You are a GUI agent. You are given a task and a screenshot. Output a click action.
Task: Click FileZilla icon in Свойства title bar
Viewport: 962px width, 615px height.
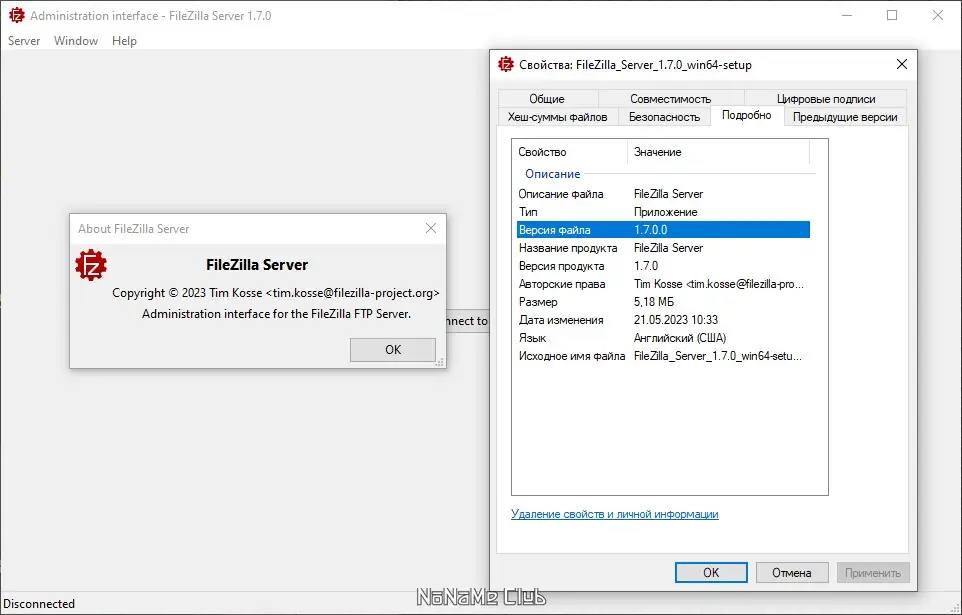[x=506, y=64]
